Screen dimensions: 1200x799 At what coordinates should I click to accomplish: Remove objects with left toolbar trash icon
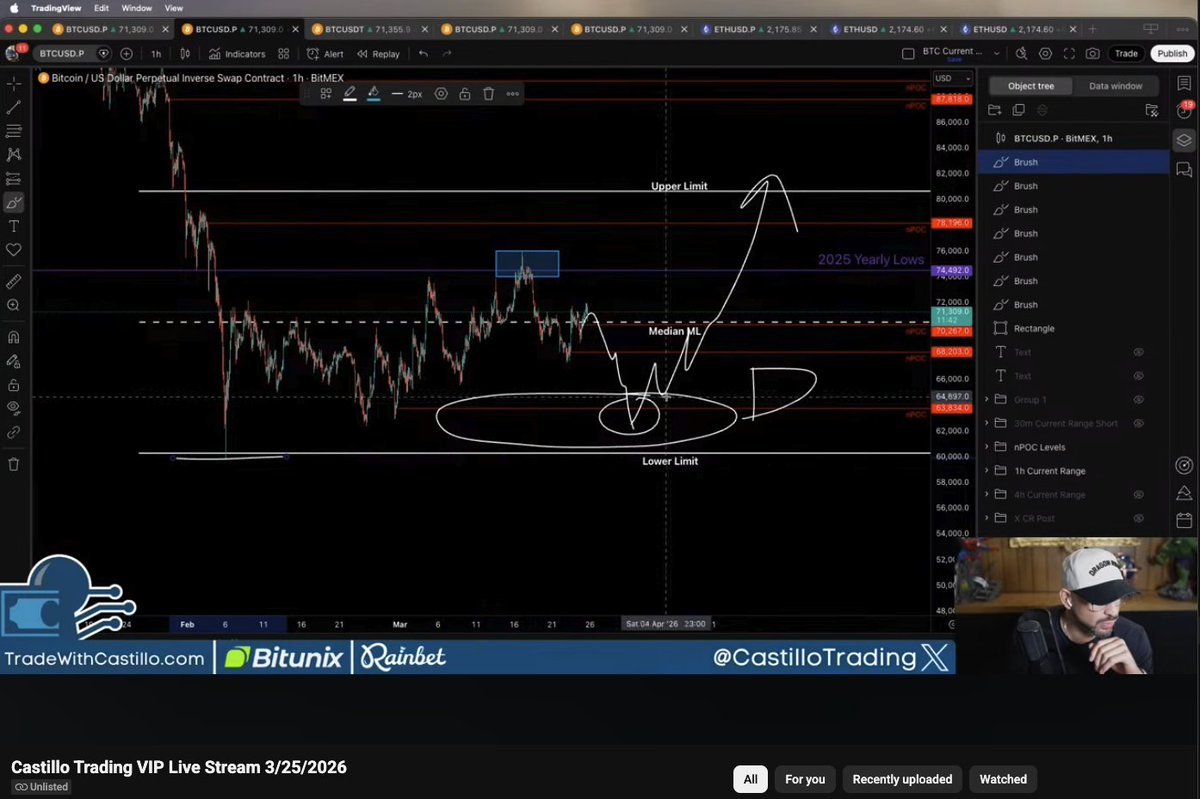(x=13, y=464)
